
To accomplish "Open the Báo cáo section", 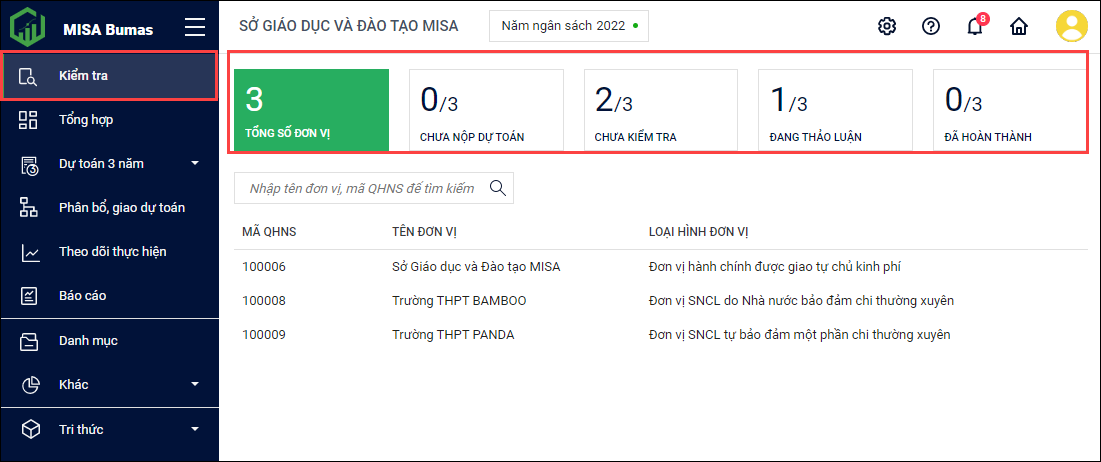I will click(82, 296).
